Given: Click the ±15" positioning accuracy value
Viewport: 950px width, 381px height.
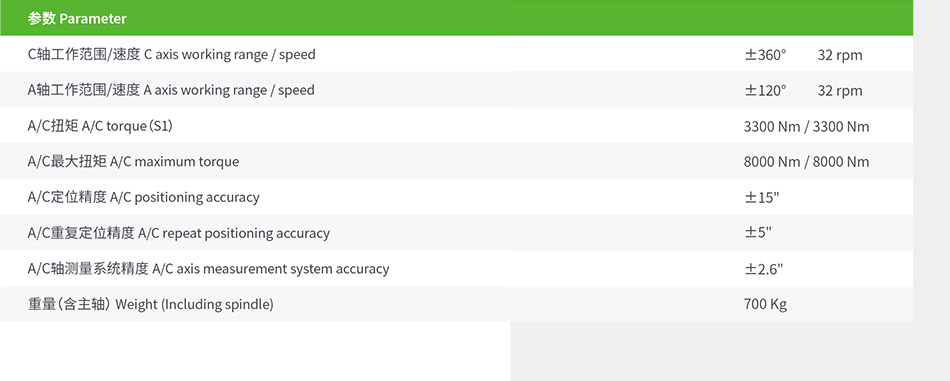Looking at the screenshot, I should [762, 197].
